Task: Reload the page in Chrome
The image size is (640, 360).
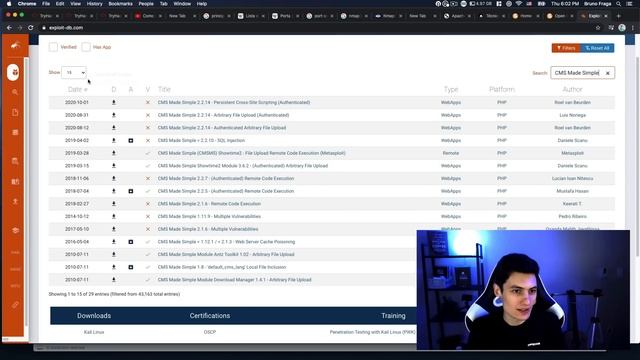Action: [31, 28]
